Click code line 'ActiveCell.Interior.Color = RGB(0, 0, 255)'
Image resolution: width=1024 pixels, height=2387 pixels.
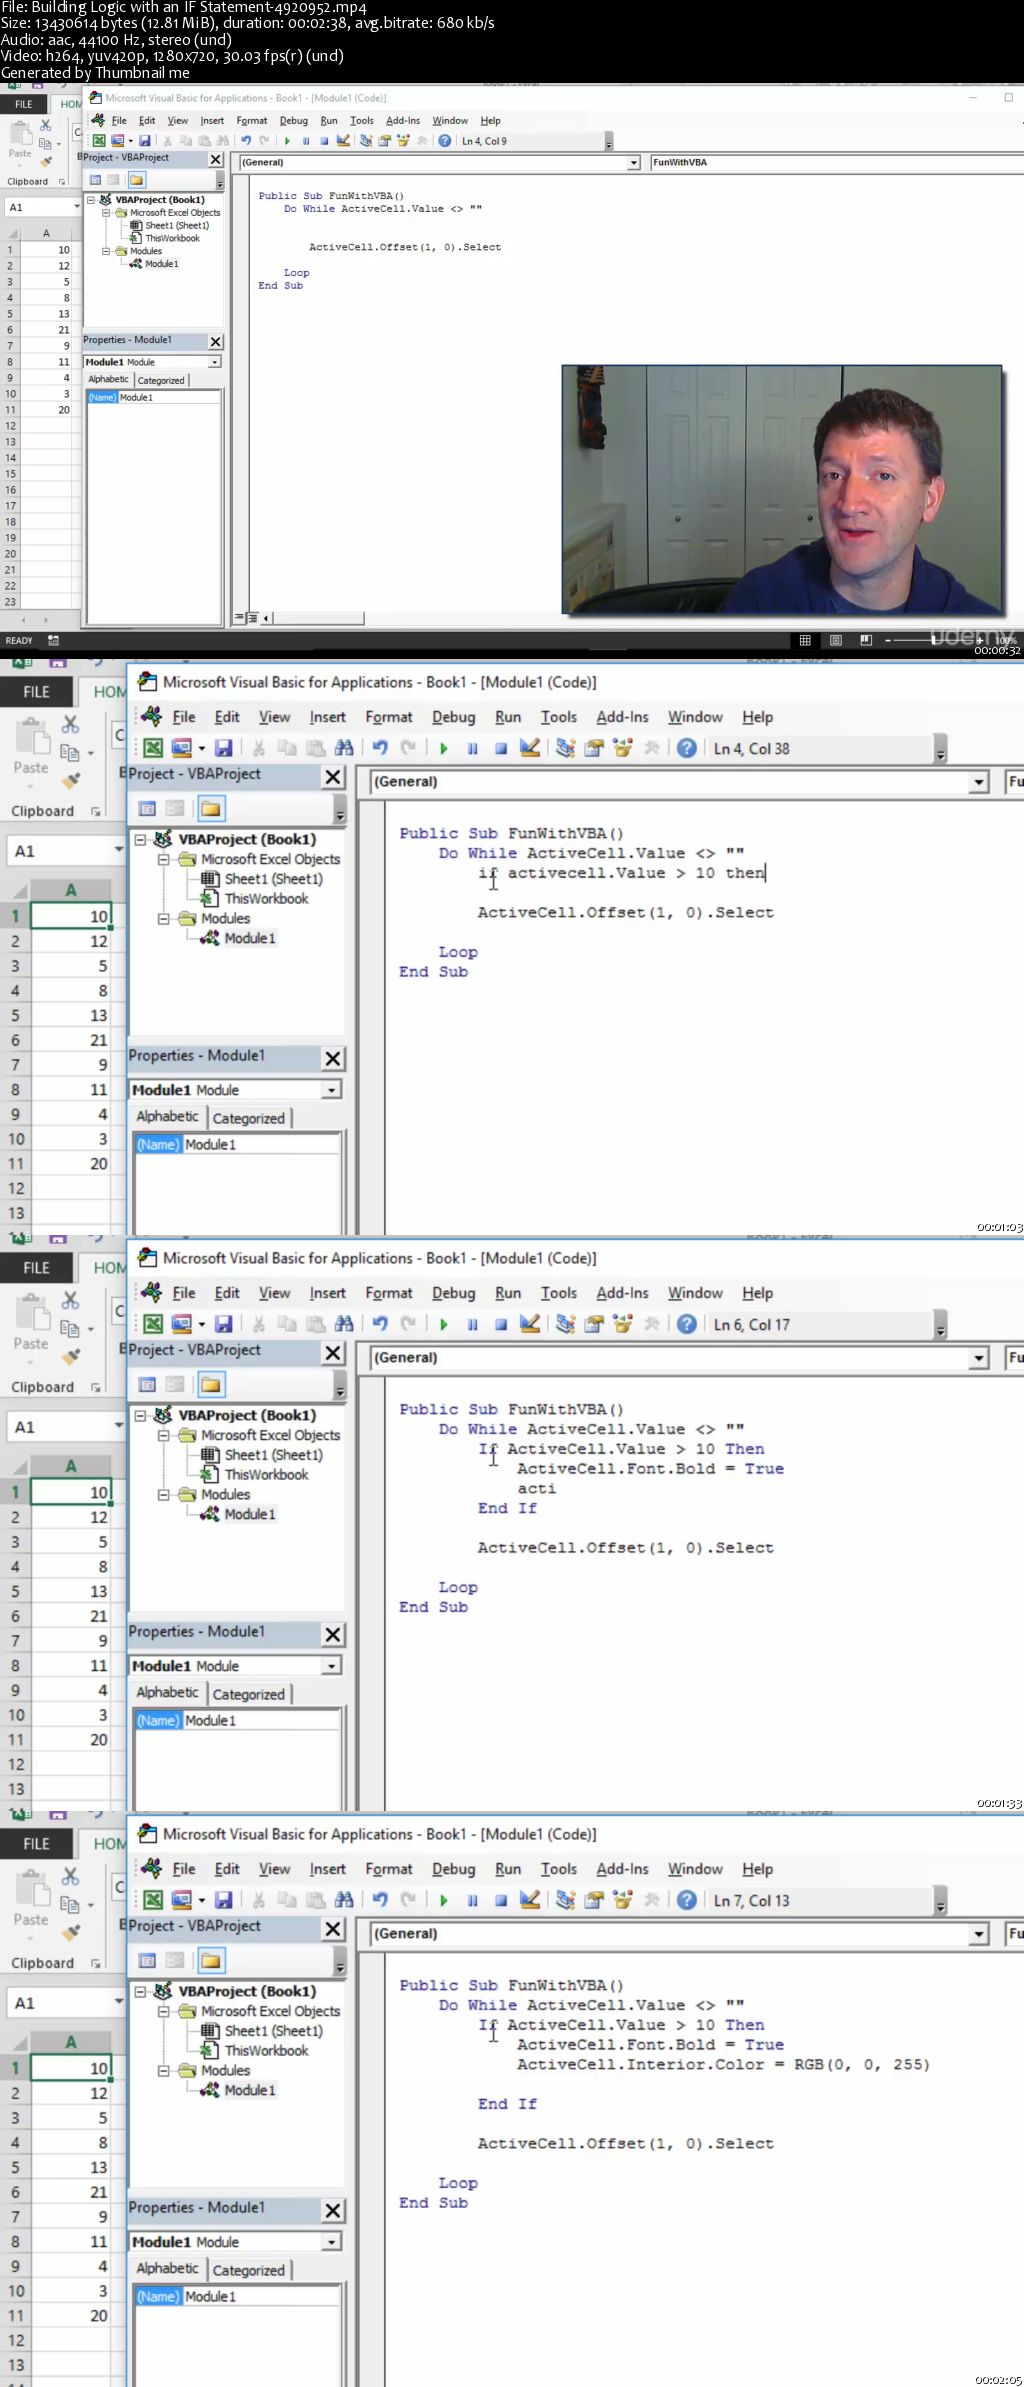pyautogui.click(x=723, y=2064)
